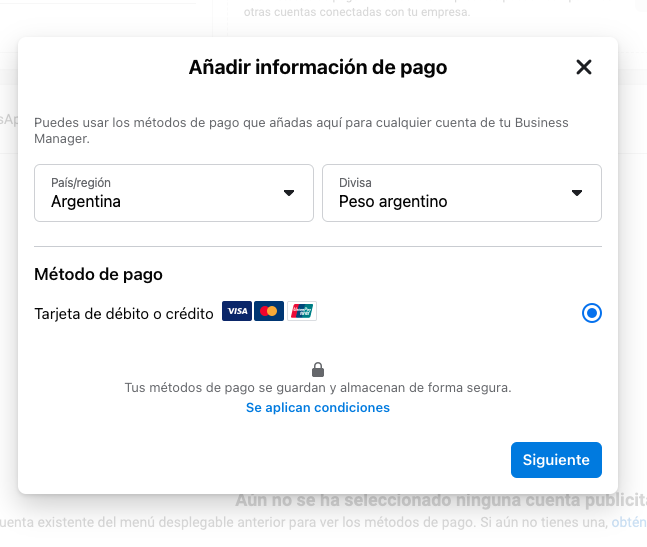The width and height of the screenshot is (647, 547).
Task: Click the arrow next to Peso argentino
Action: click(x=577, y=193)
